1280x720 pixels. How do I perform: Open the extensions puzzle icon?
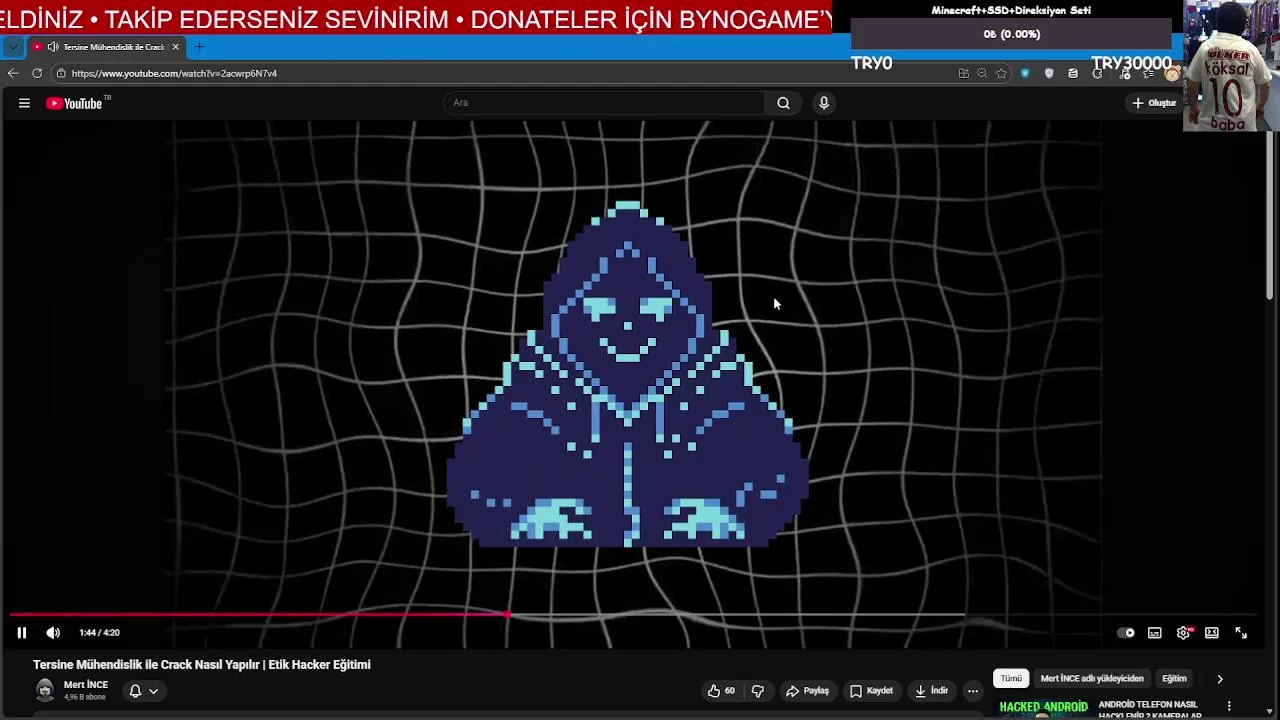[x=1098, y=73]
